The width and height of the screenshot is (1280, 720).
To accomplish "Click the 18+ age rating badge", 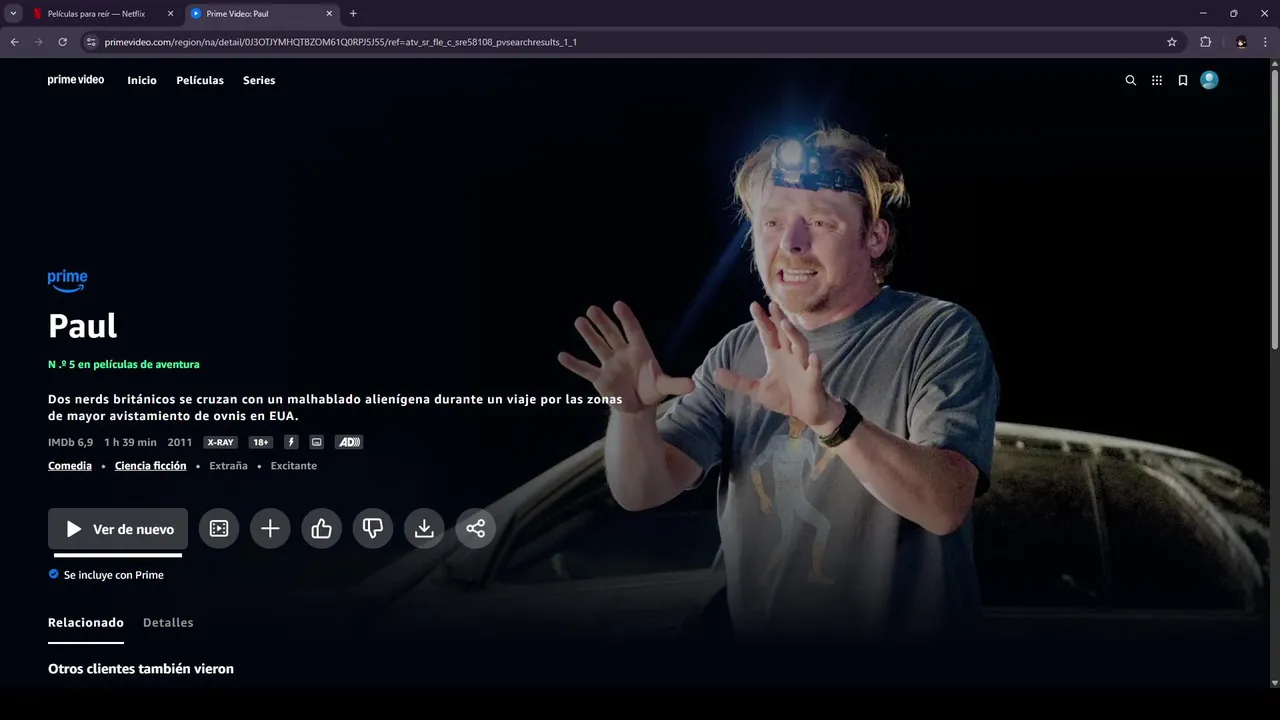I will click(x=261, y=442).
